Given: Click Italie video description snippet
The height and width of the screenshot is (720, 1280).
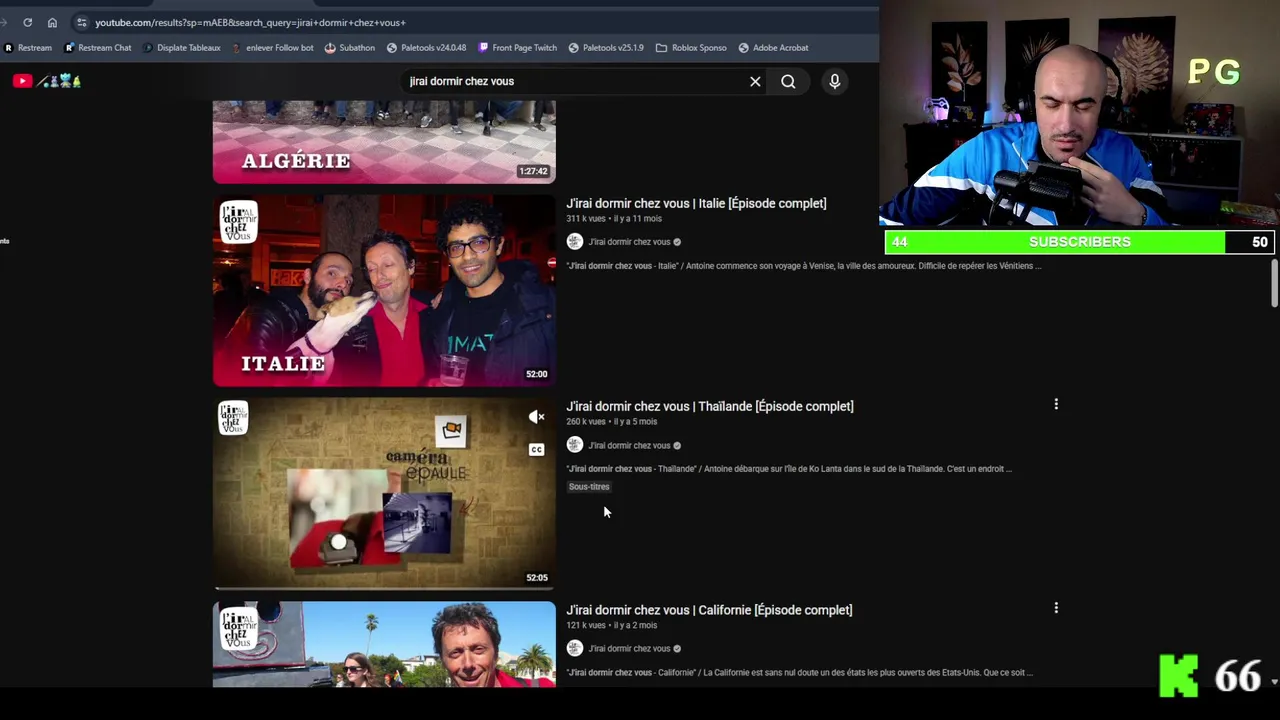Looking at the screenshot, I should tap(804, 266).
